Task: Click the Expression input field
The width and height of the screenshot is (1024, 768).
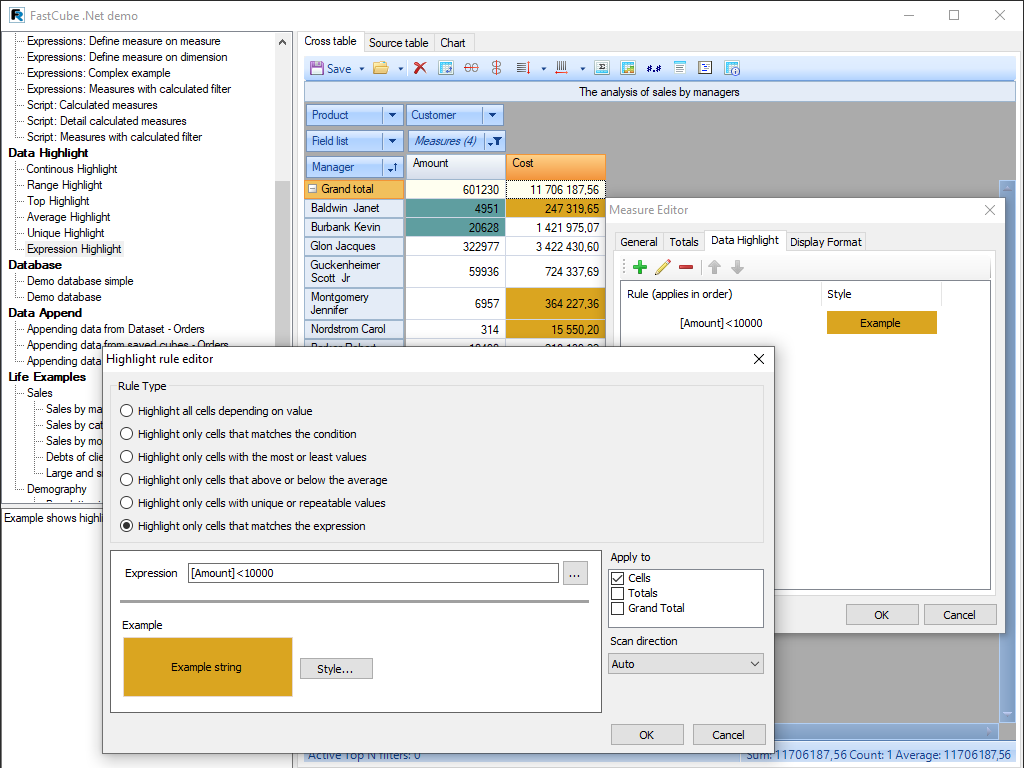Action: click(373, 573)
